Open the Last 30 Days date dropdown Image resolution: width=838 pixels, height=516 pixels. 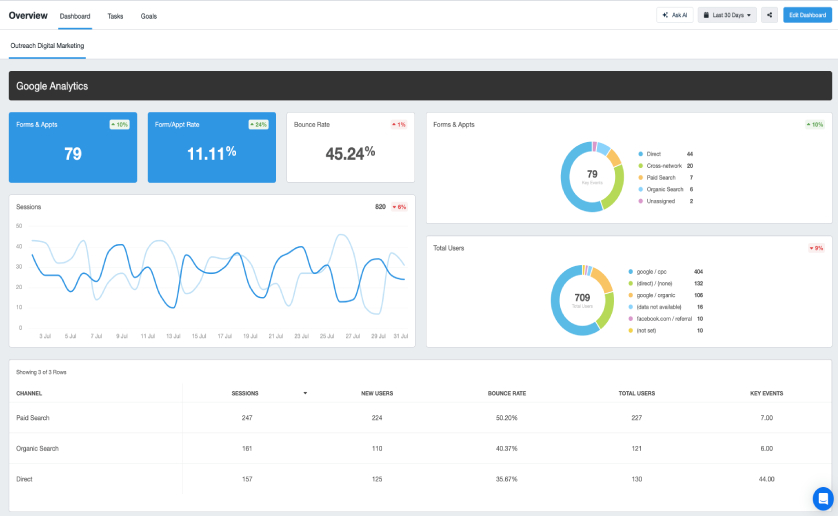pyautogui.click(x=729, y=15)
